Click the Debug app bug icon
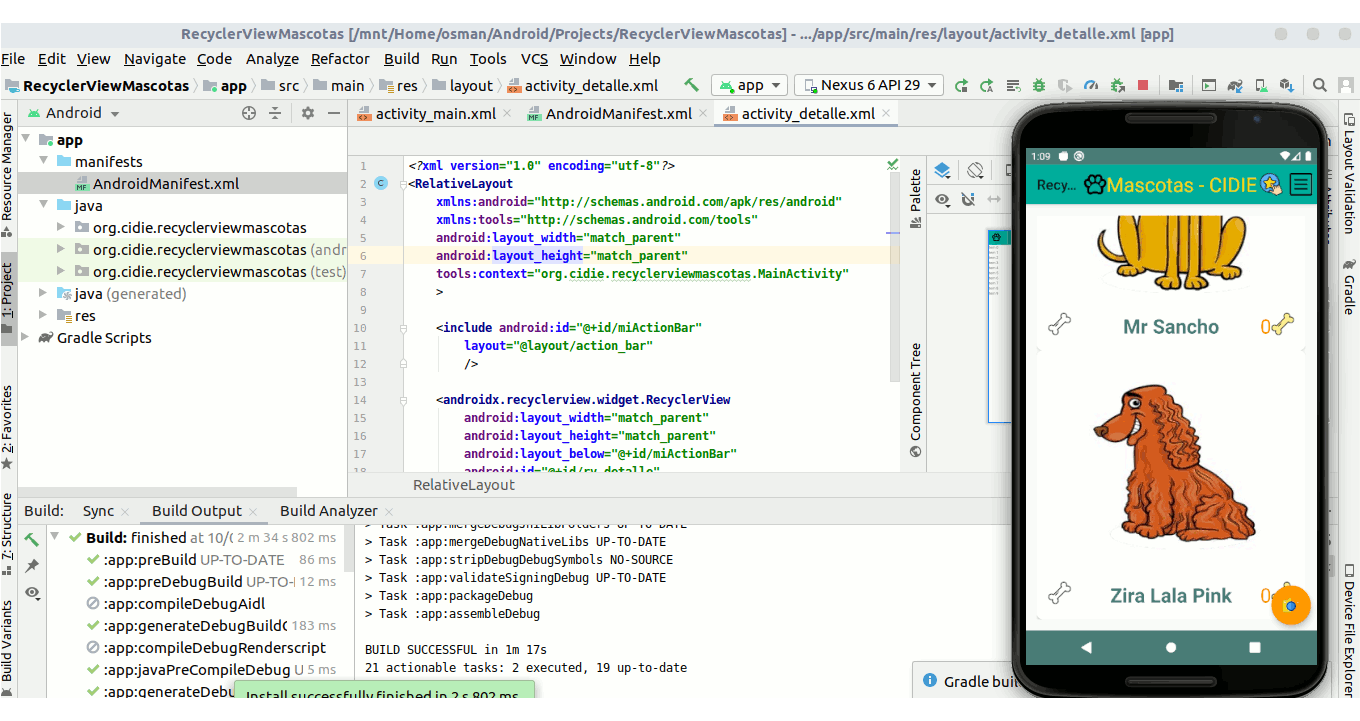The image size is (1360, 721). 1039,85
